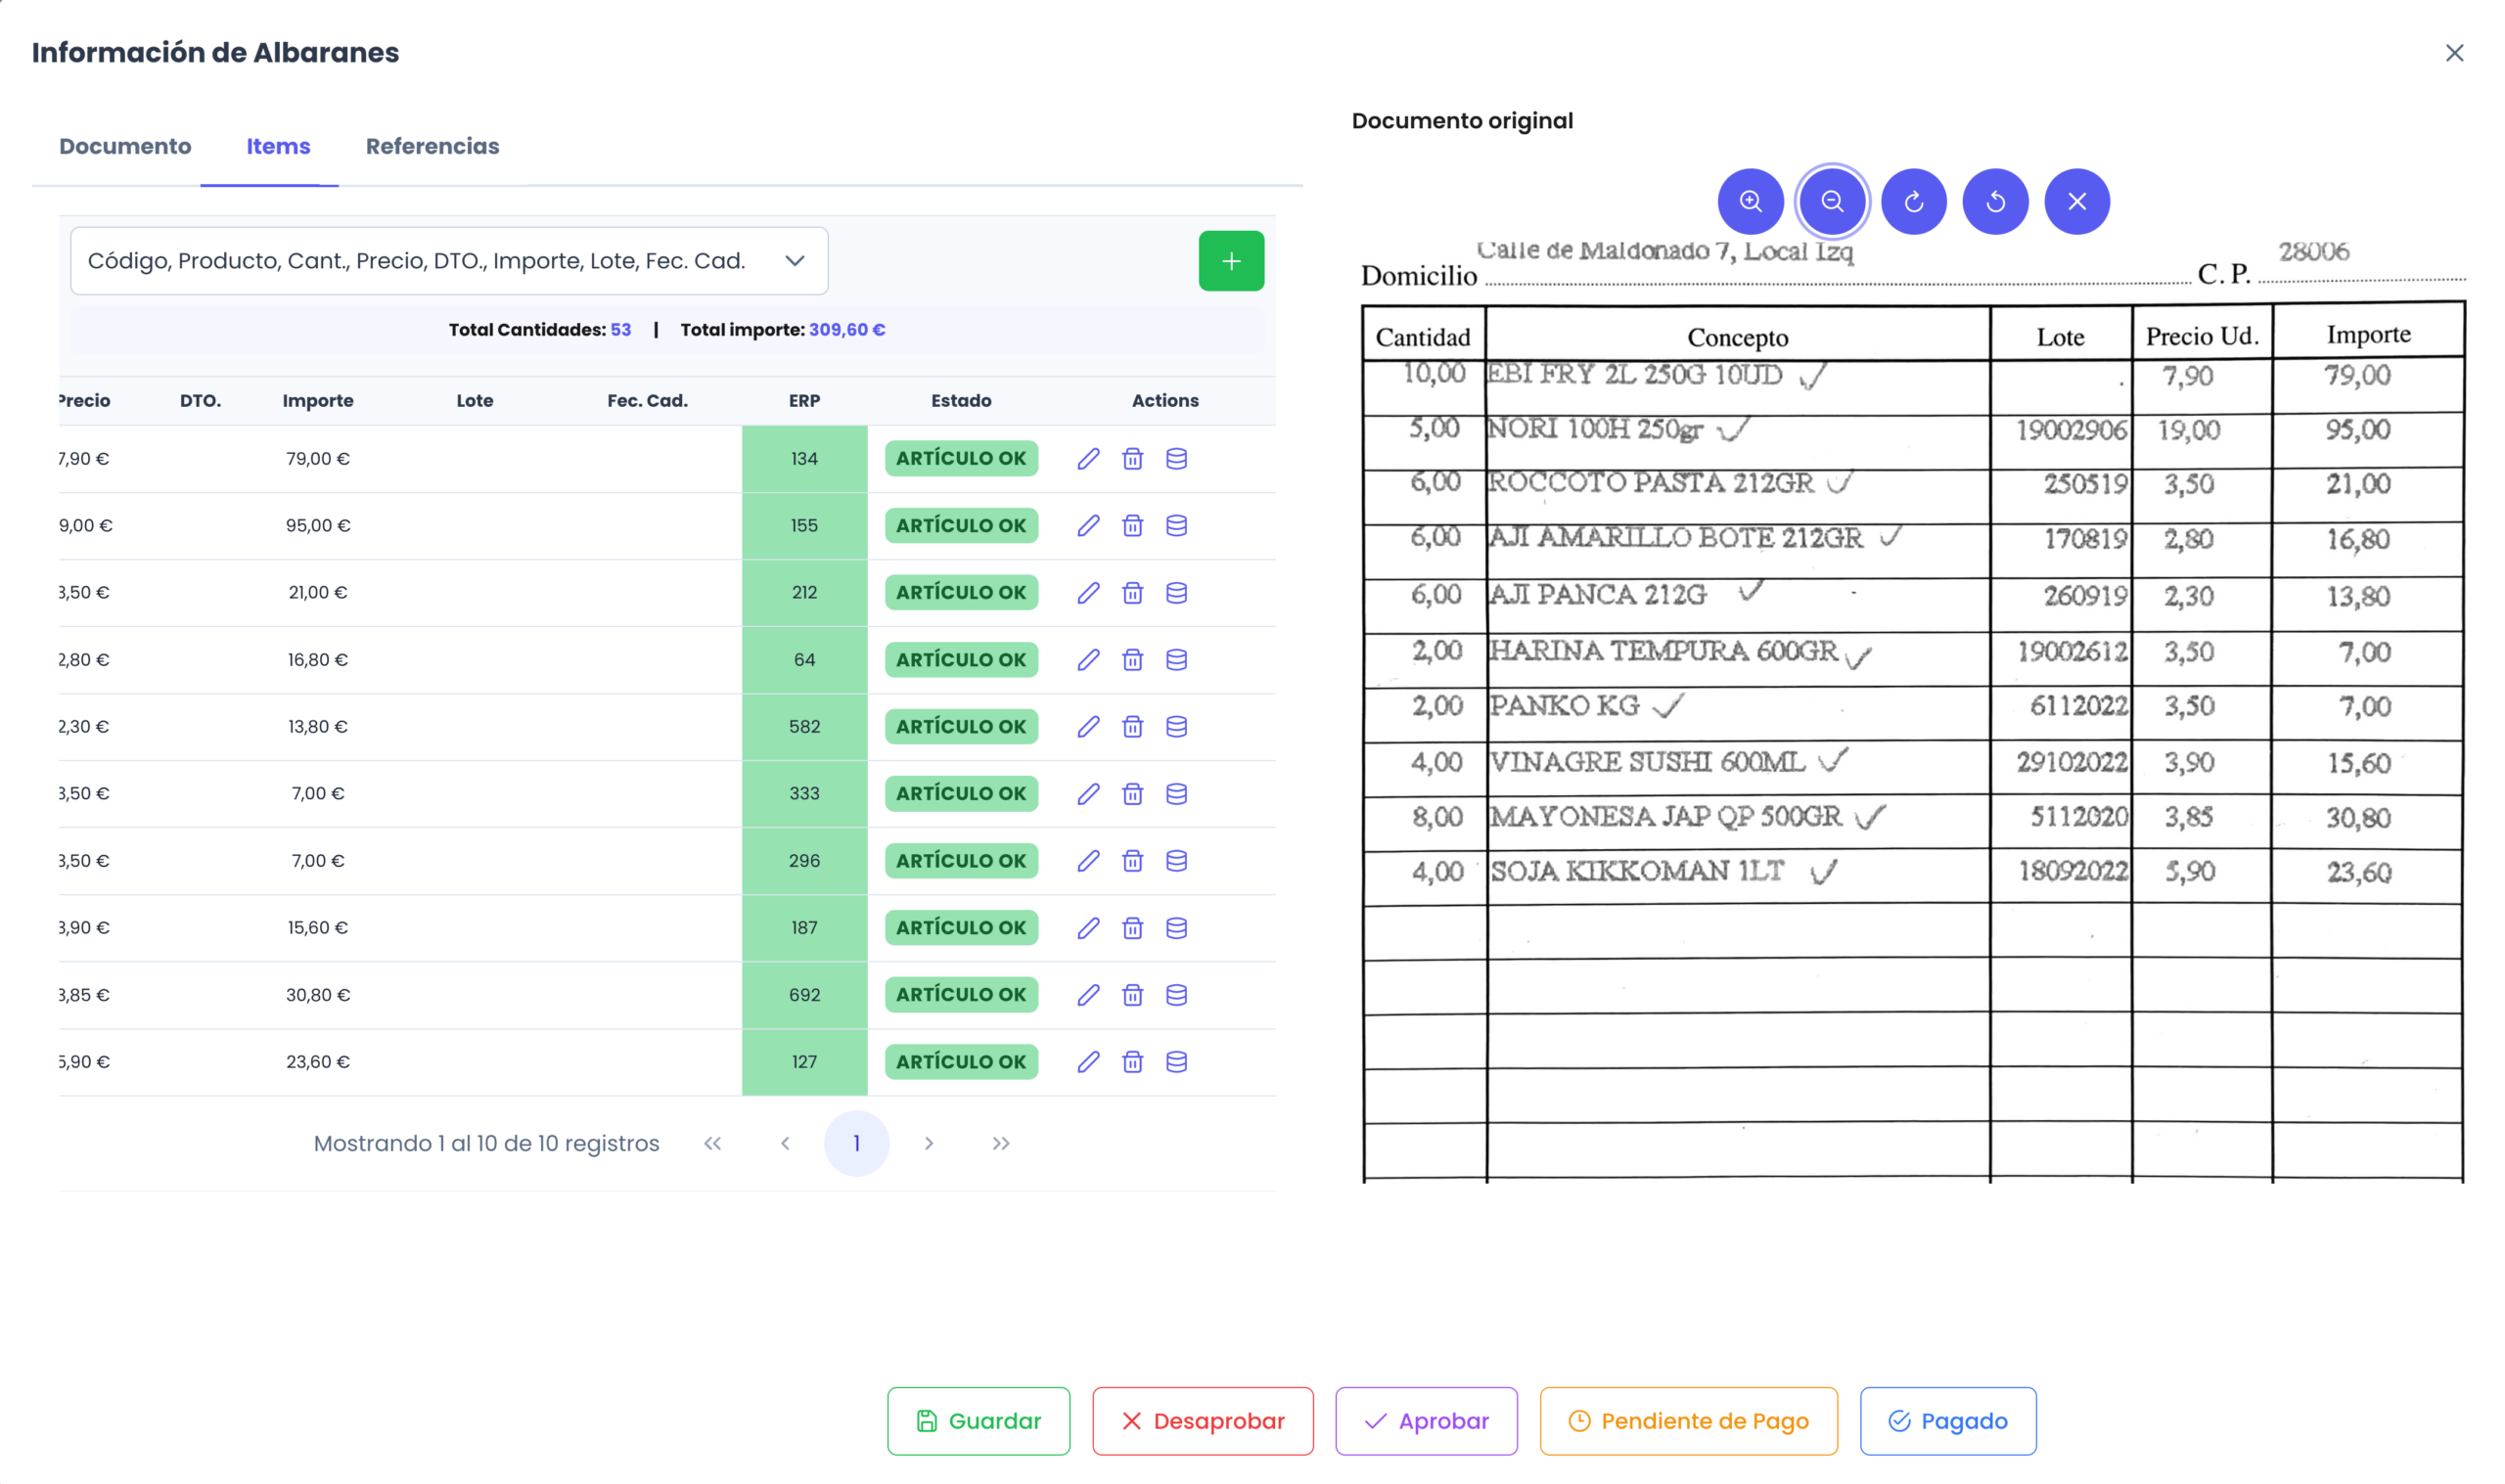
Task: Delete the item row with ERP 212
Action: click(1132, 593)
